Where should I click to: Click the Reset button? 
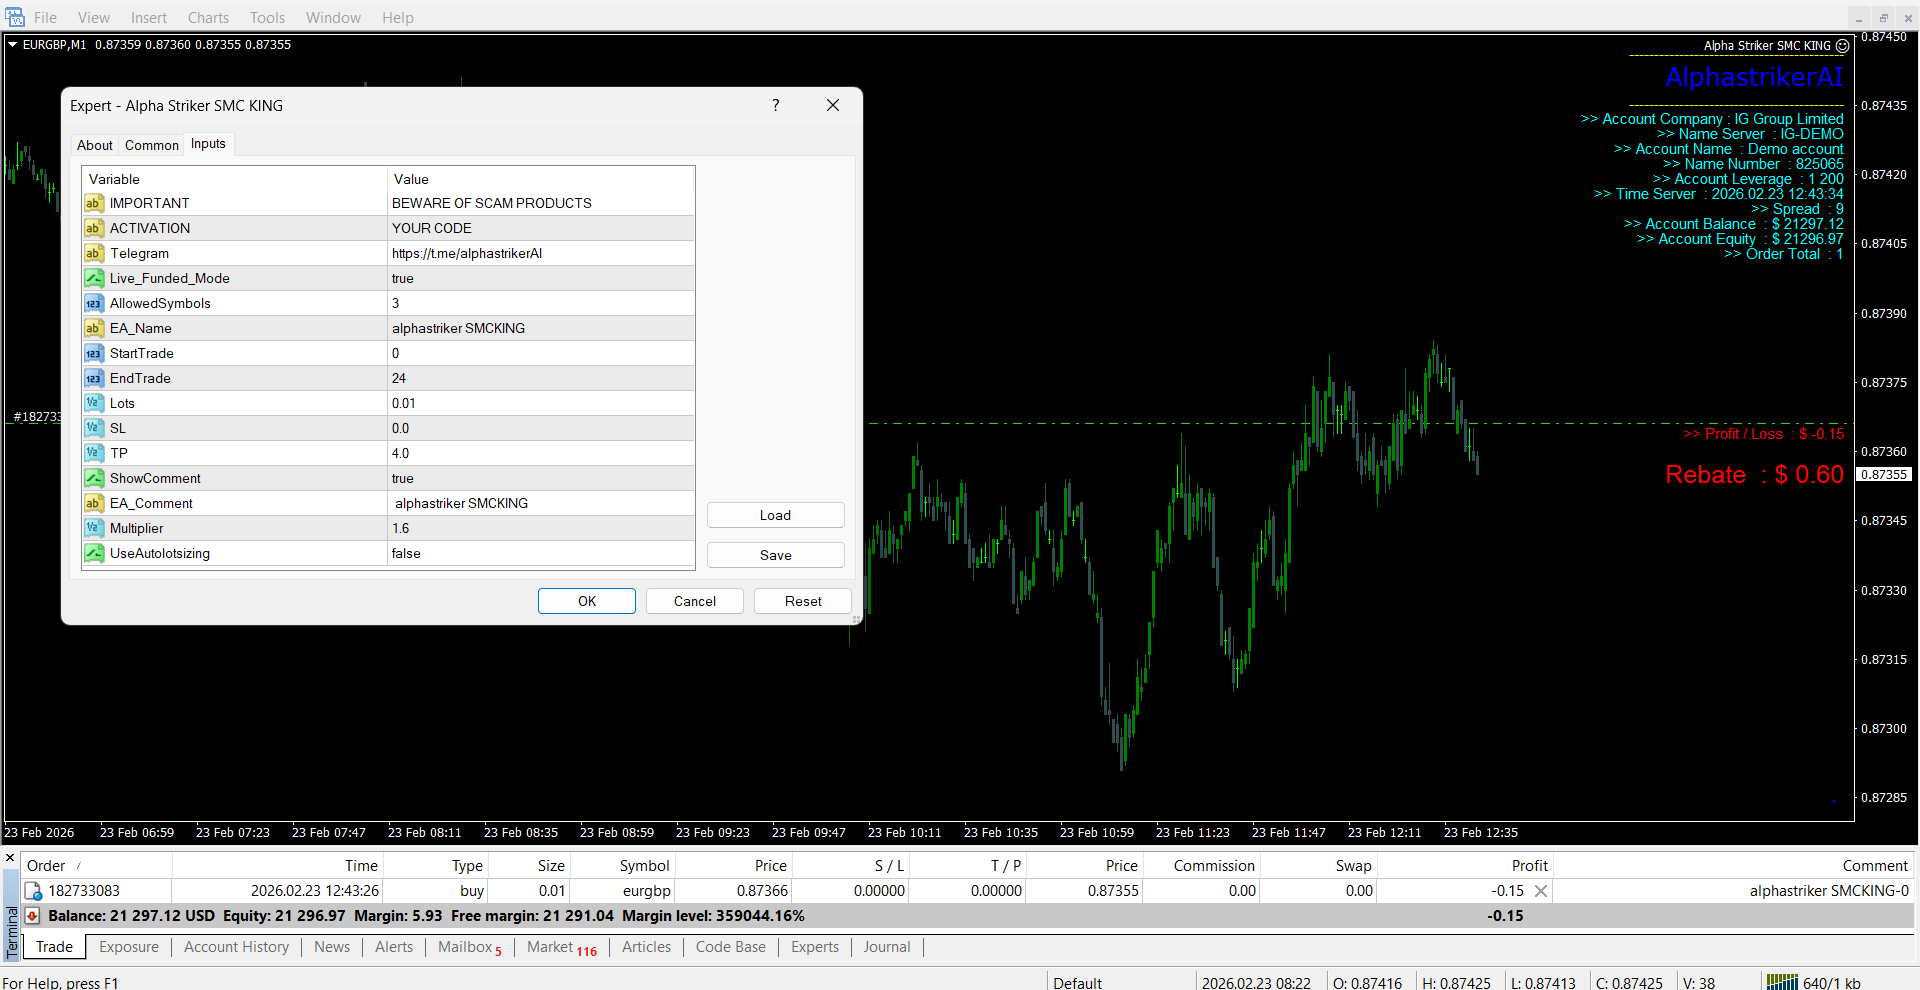(x=802, y=601)
